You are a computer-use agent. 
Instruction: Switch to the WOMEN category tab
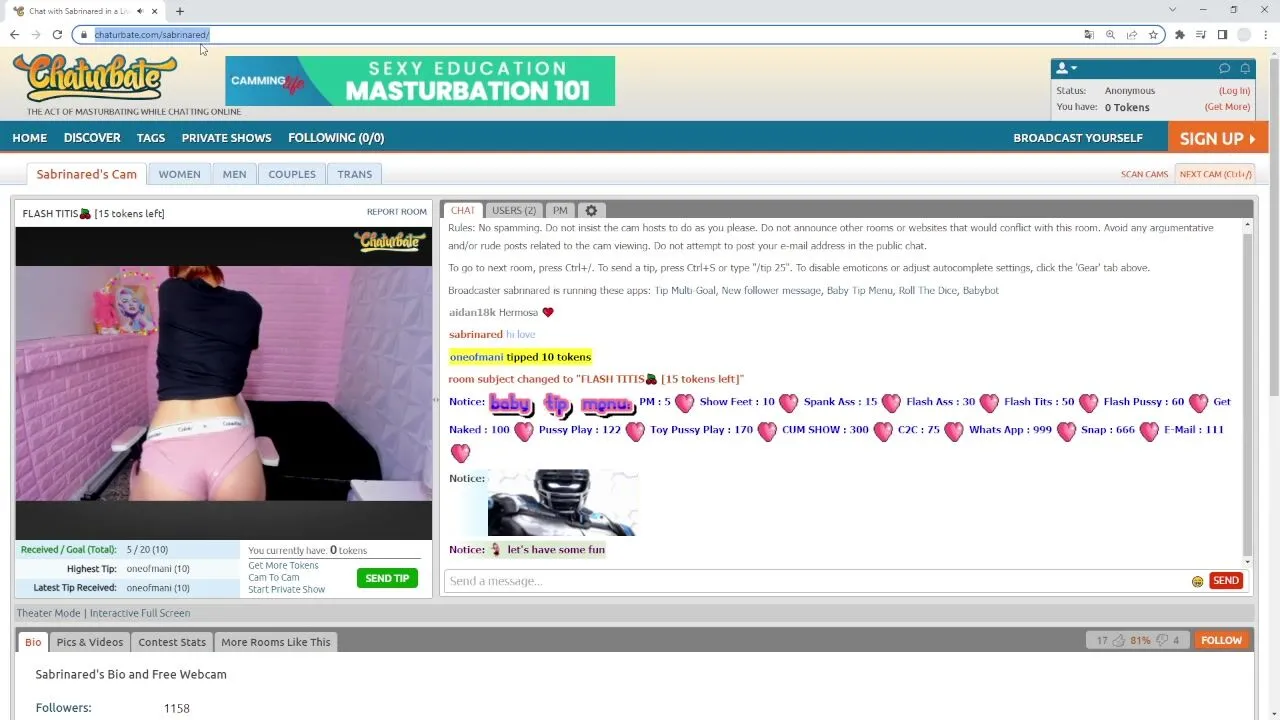(179, 174)
